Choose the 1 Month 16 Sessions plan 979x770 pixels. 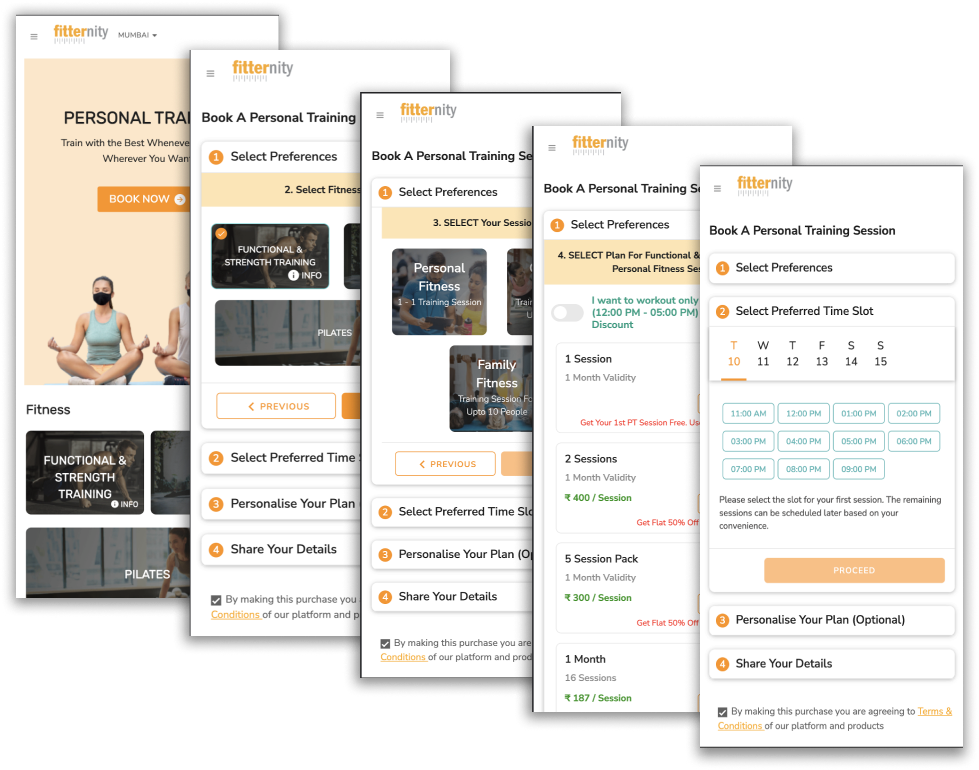coord(628,678)
